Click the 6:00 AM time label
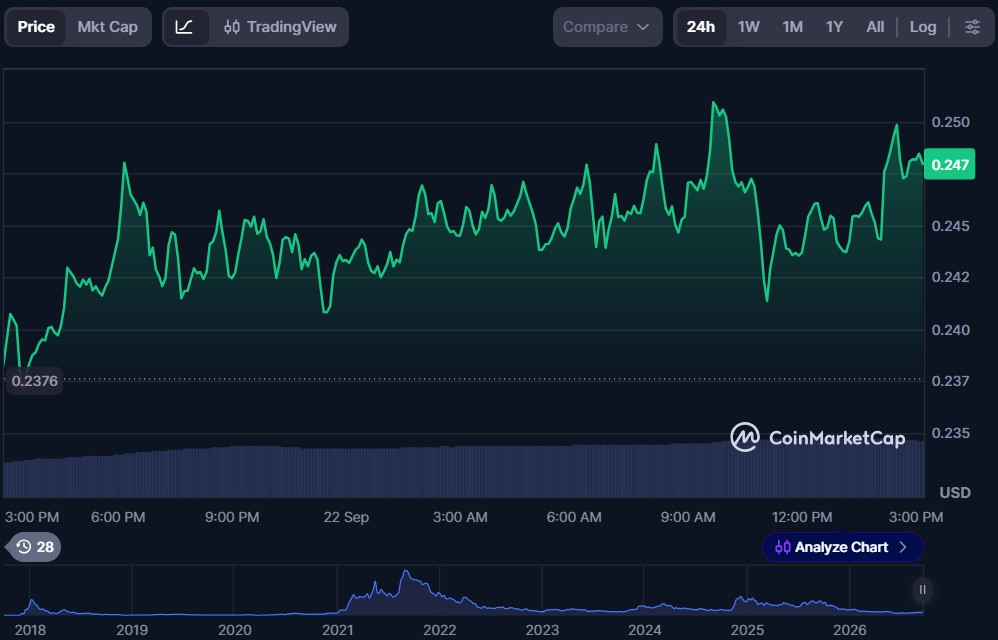The width and height of the screenshot is (998, 640). (x=573, y=517)
